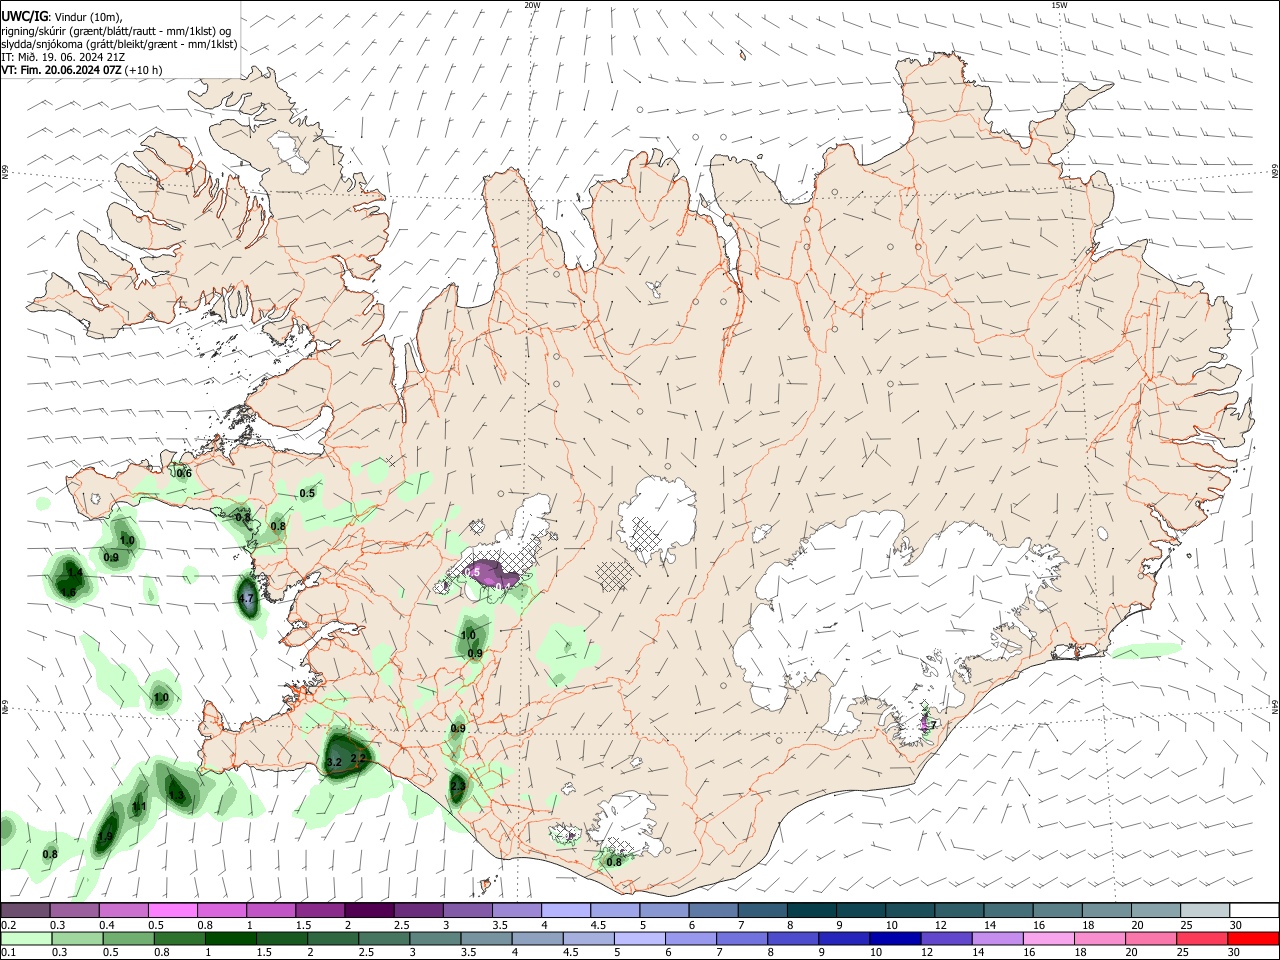Image resolution: width=1280 pixels, height=960 pixels.
Task: Pick darkest purple sleet swatch between 2 and 2.5
Action: tap(369, 911)
